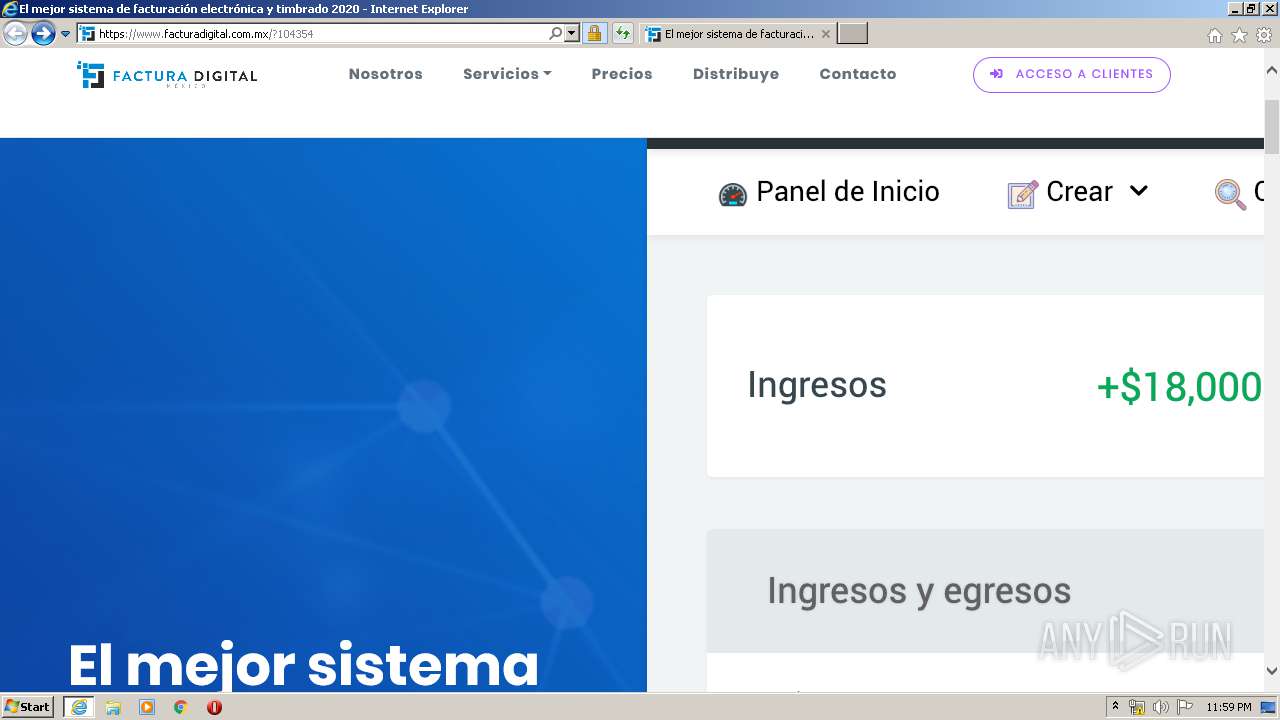Image resolution: width=1280 pixels, height=720 pixels.
Task: Open the Windows Start menu
Action: 28,707
